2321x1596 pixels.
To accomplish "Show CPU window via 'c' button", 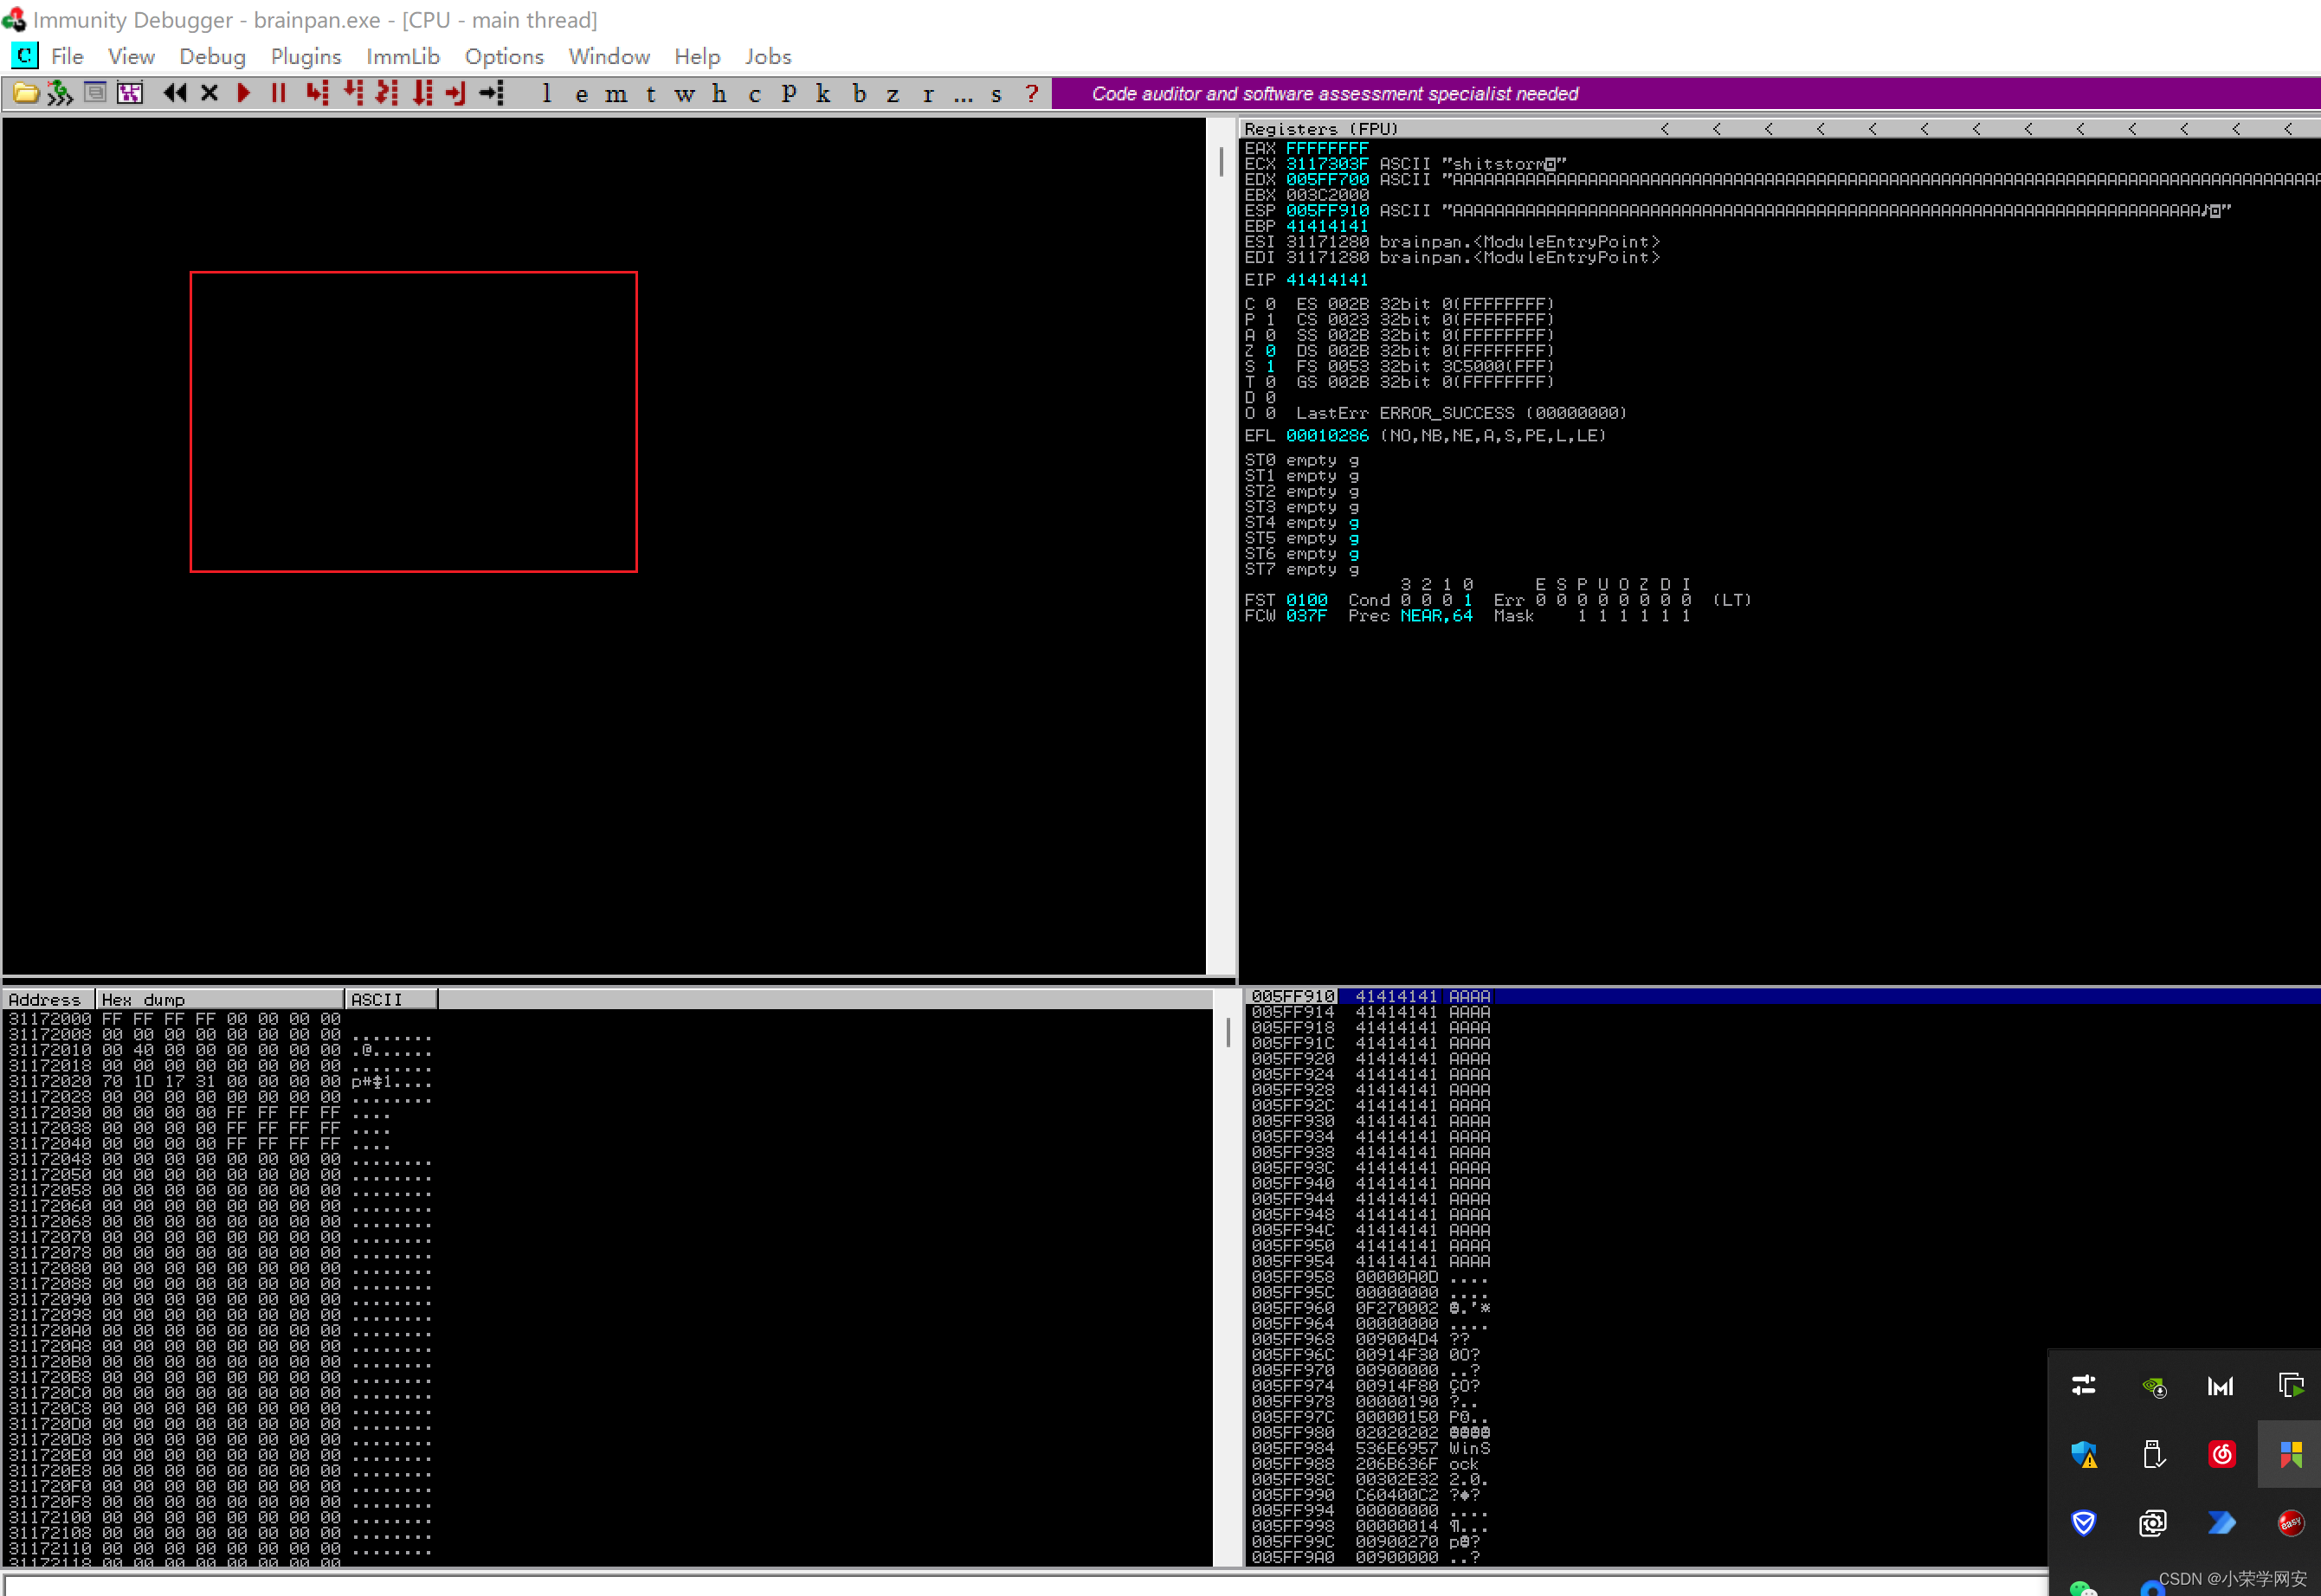I will (x=754, y=94).
